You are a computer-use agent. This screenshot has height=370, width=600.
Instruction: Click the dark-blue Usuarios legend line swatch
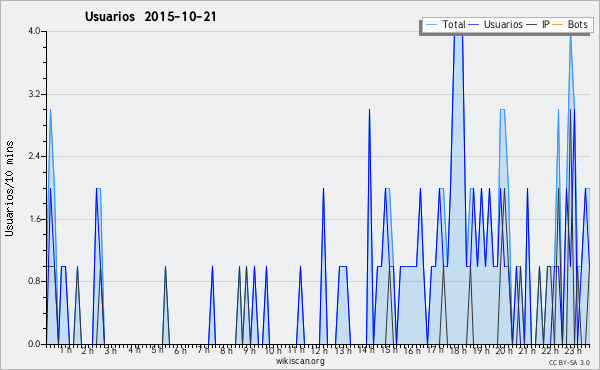coord(474,25)
